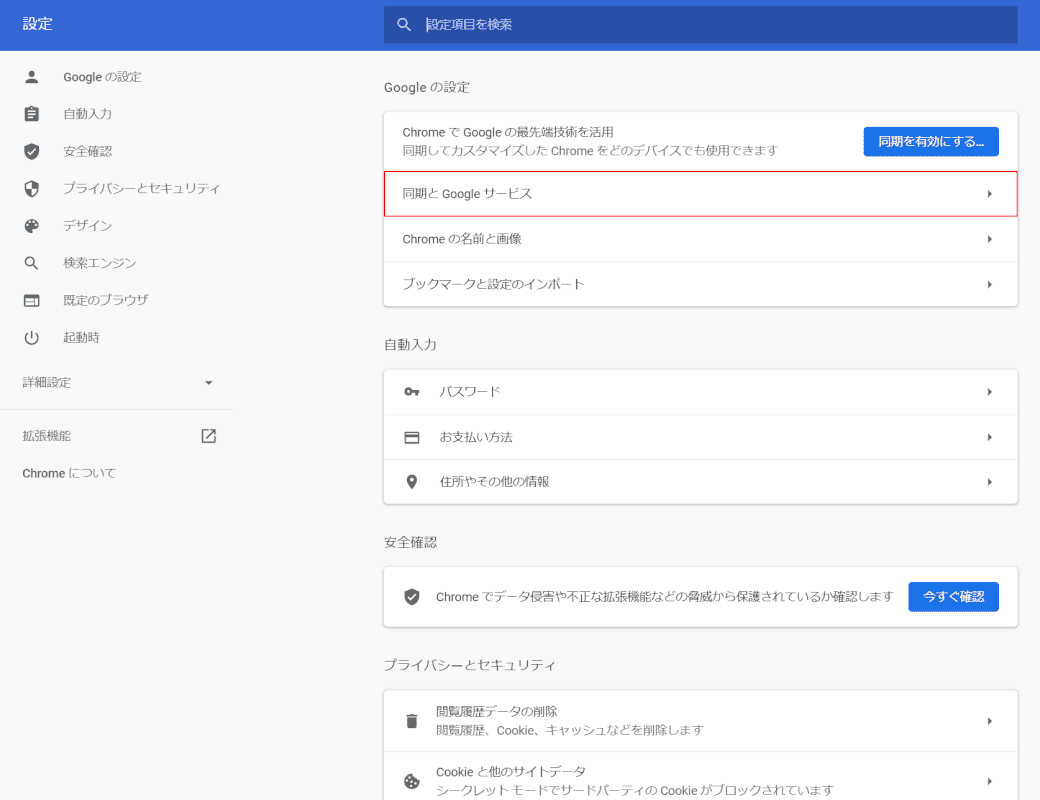This screenshot has width=1040, height=800.
Task: Click the cookie icon beside Cookie と他のサイトデータ
Action: [x=412, y=781]
